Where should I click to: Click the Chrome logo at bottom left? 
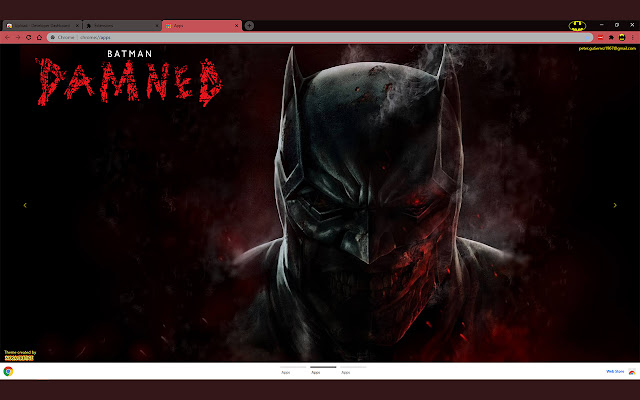coord(8,371)
